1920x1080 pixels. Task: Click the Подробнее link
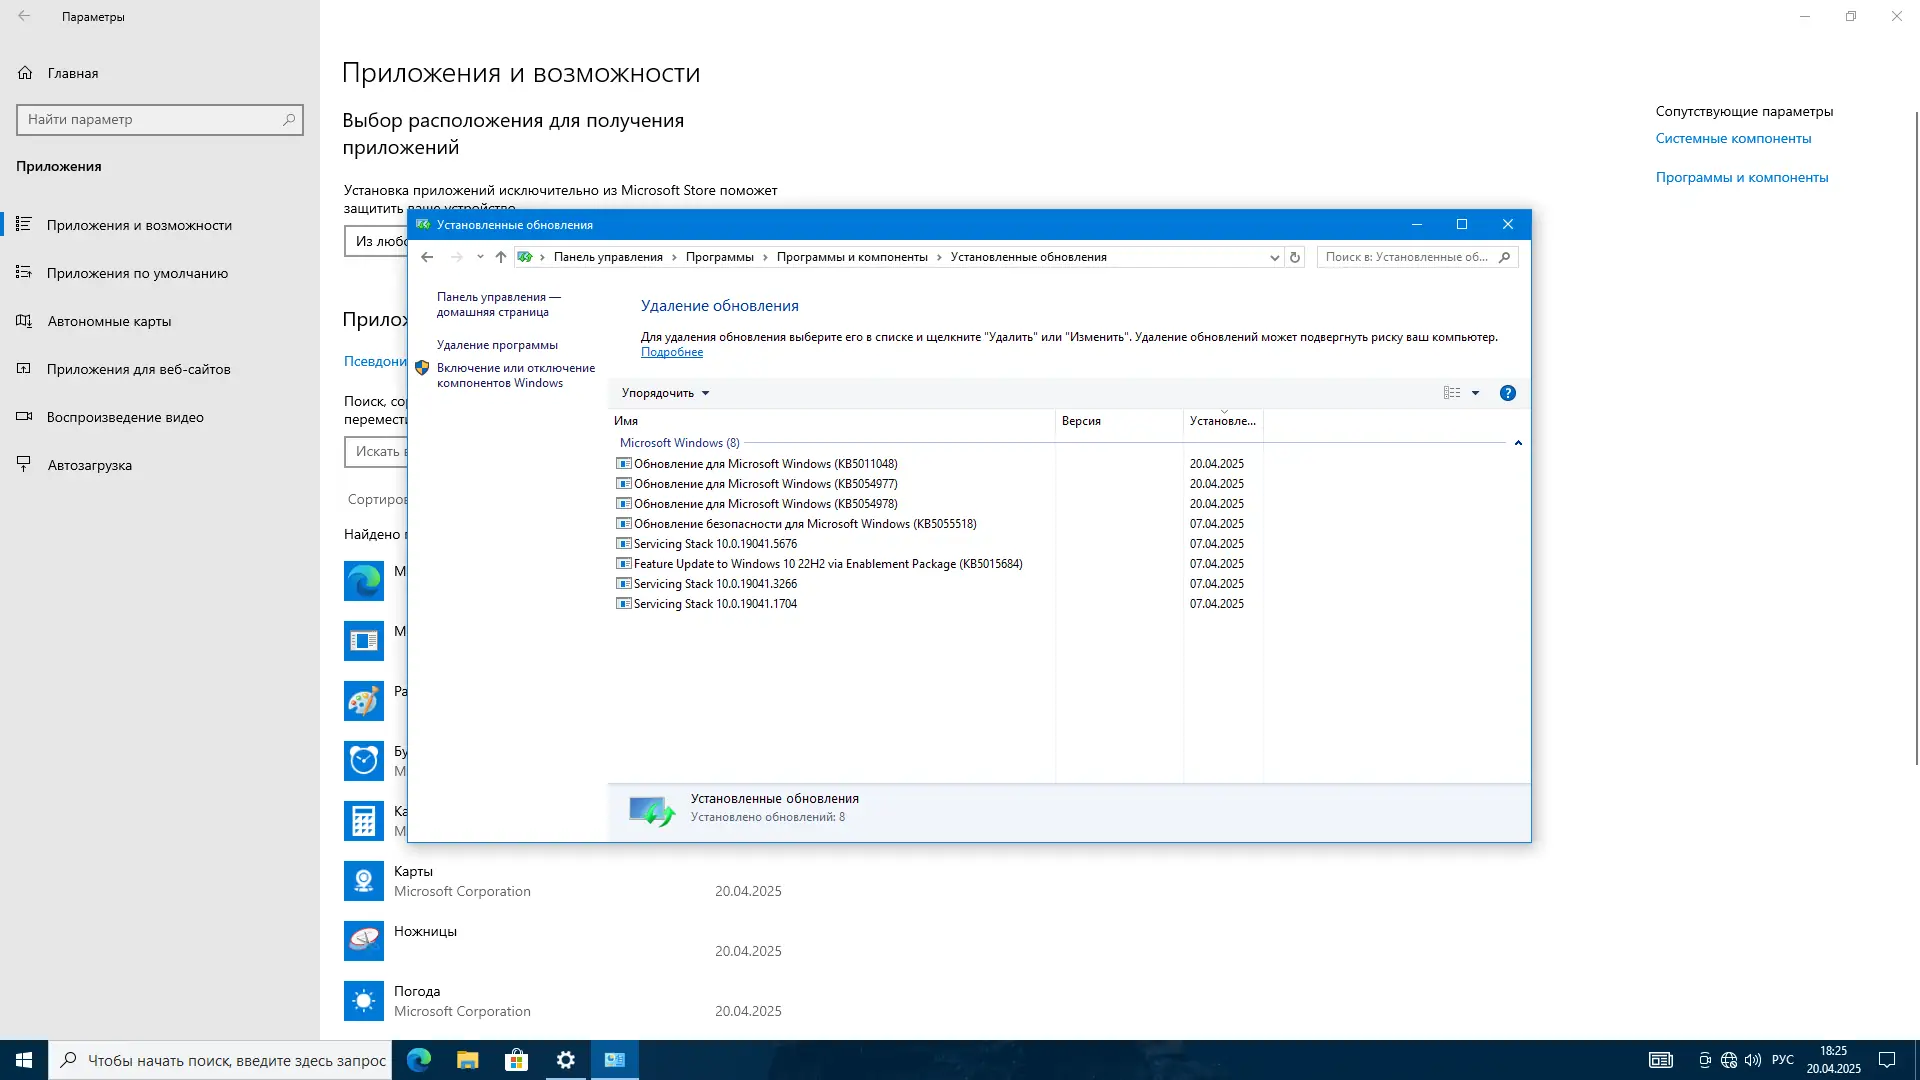point(671,352)
